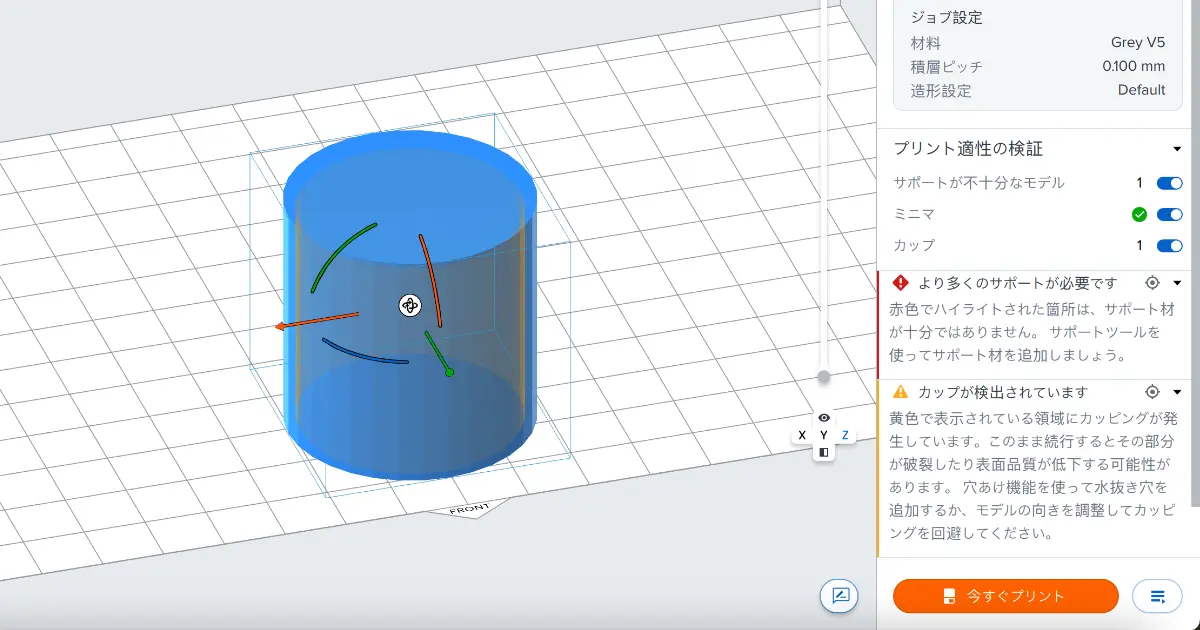Click the FRONT label on build platform
This screenshot has width=1200, height=630.
pos(469,510)
